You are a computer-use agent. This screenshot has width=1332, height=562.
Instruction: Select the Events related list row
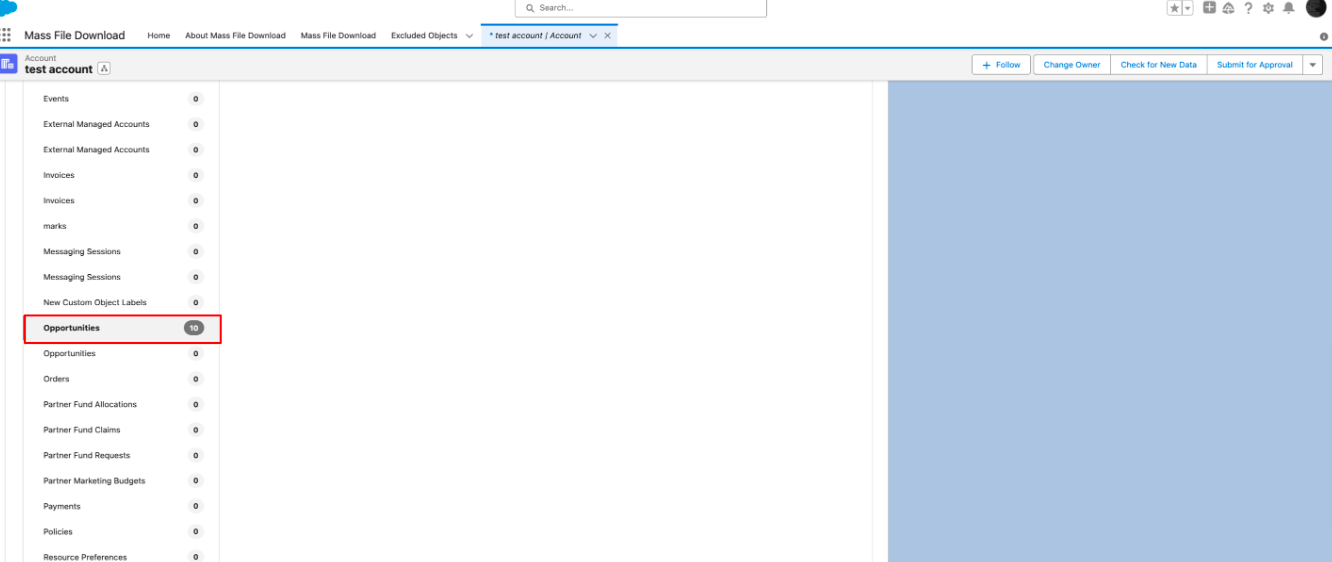122,99
